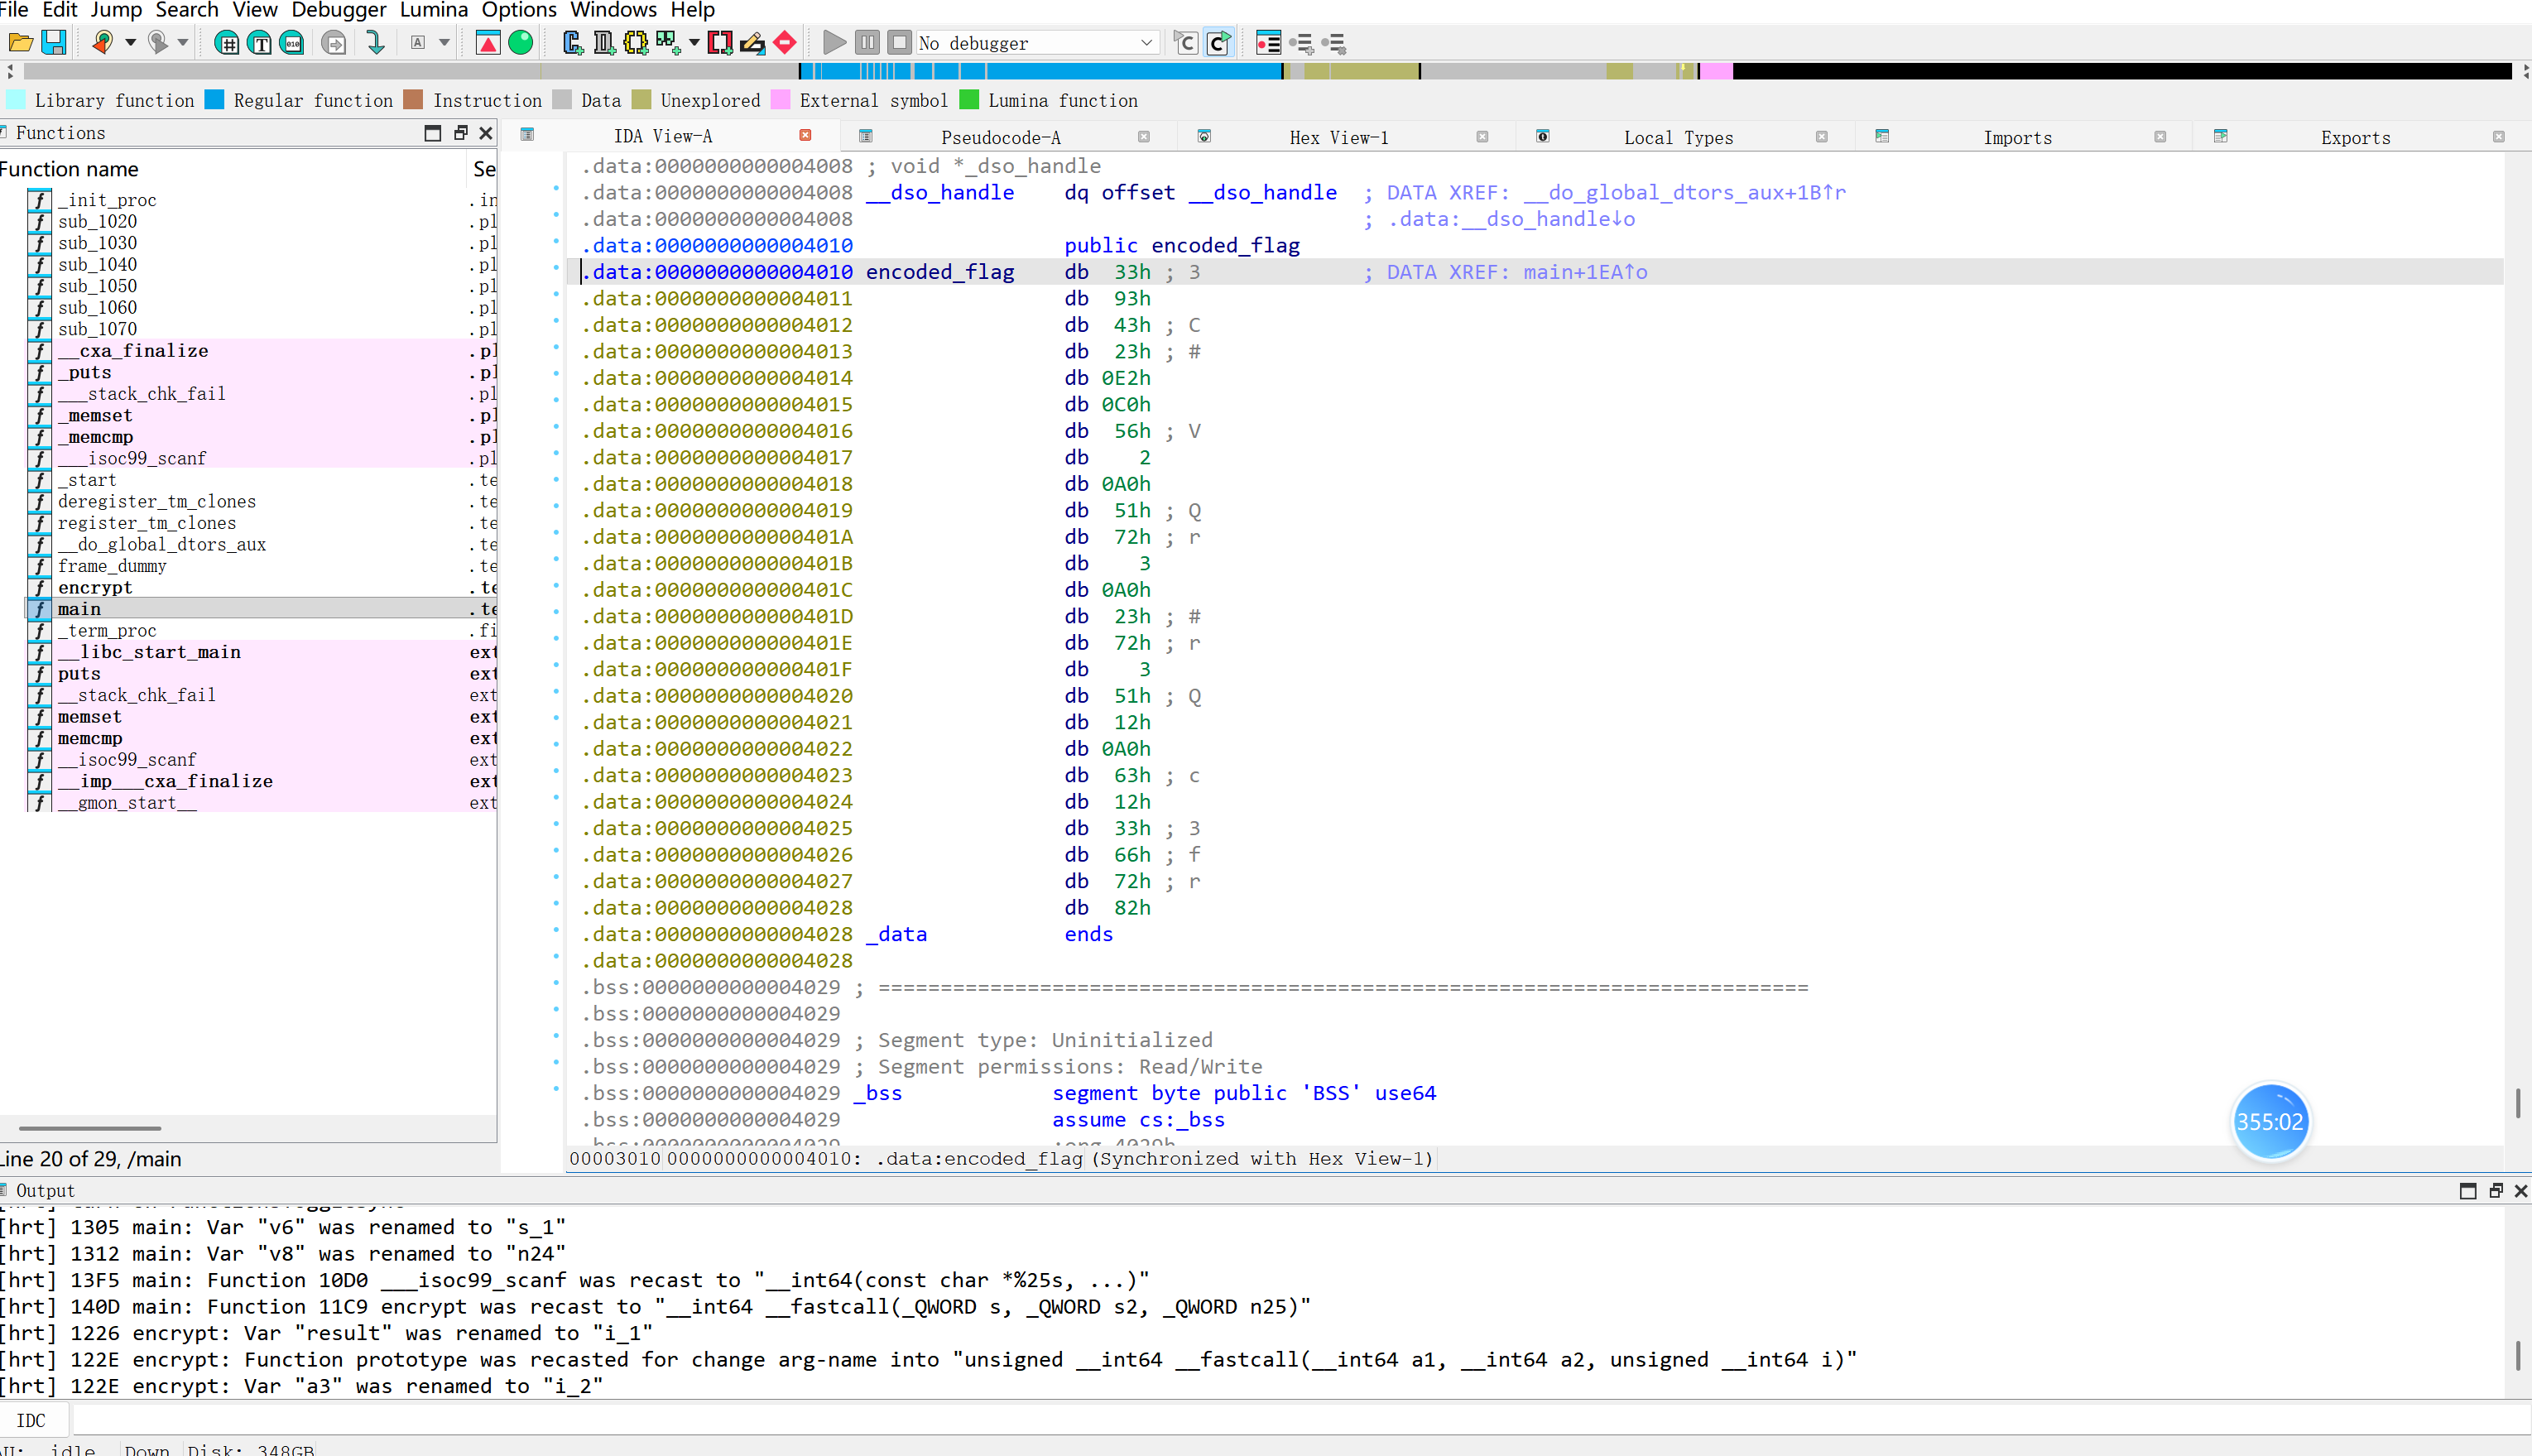Switch to the Pseudocode-A tab
Image resolution: width=2532 pixels, height=1456 pixels.
click(1000, 137)
